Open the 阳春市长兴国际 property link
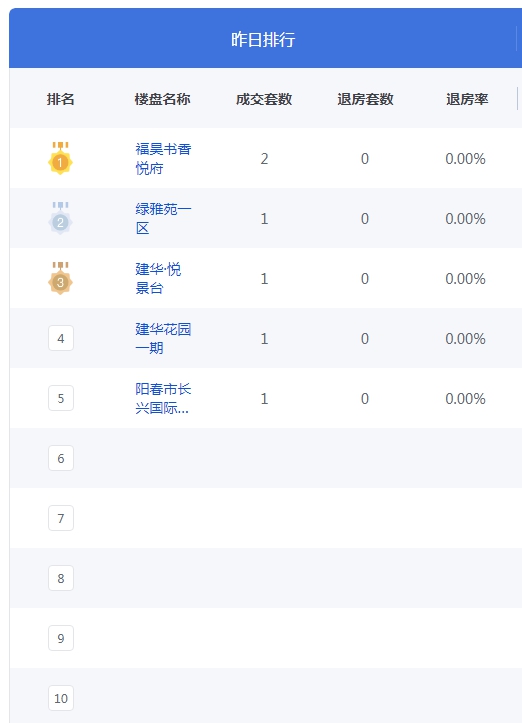This screenshot has height=723, width=522. (x=163, y=398)
